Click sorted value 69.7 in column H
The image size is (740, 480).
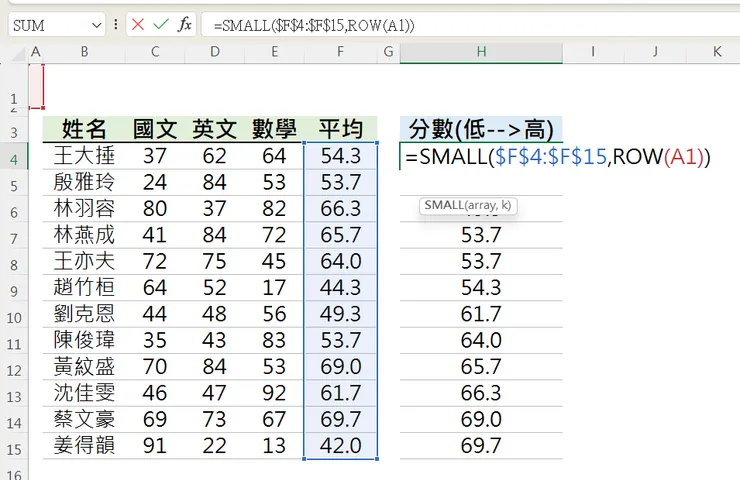click(x=481, y=446)
